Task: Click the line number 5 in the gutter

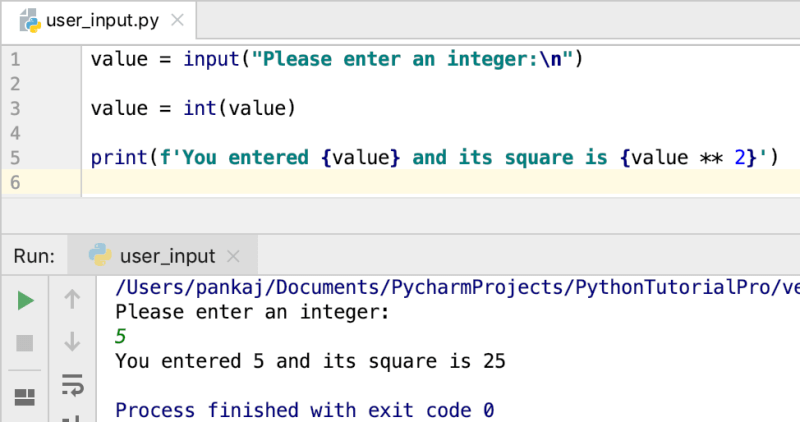Action: click(15, 158)
